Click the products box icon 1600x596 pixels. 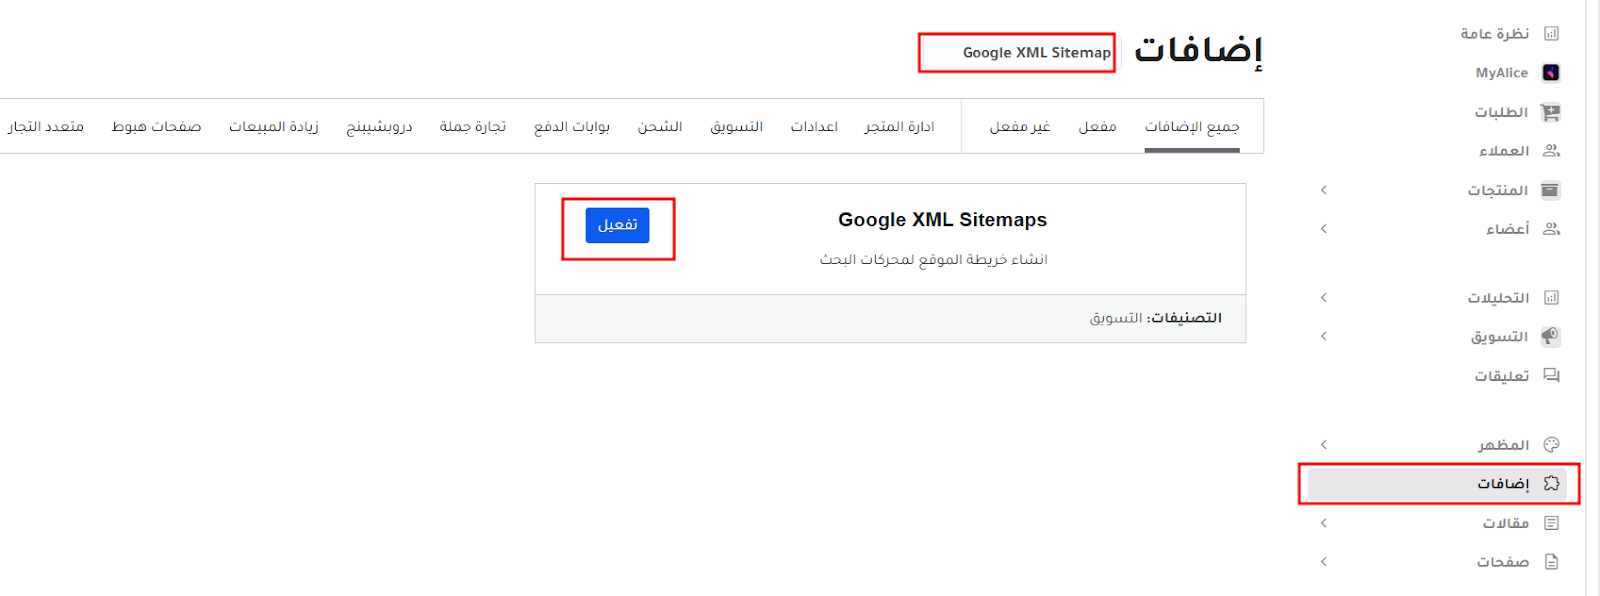tap(1551, 190)
